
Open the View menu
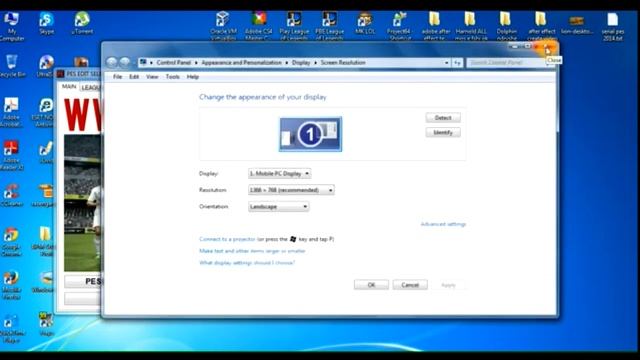click(152, 77)
